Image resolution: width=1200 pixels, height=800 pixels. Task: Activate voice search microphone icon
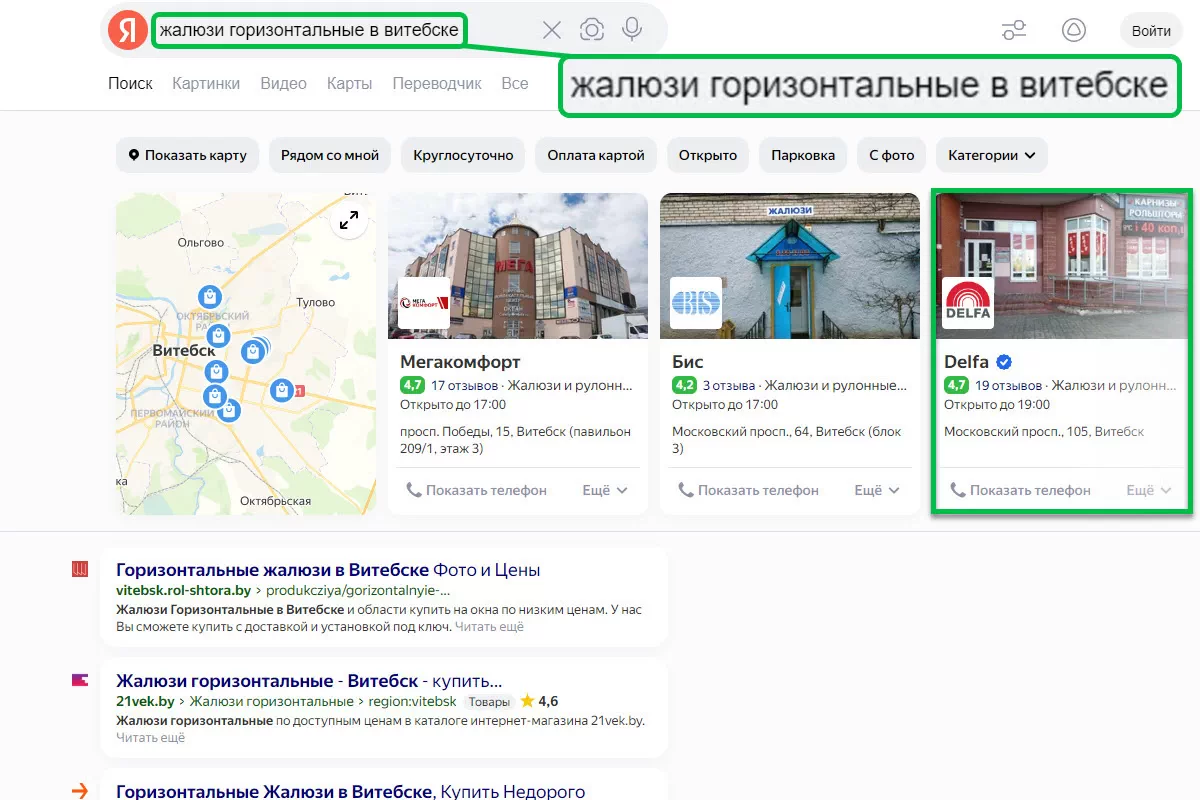point(632,30)
